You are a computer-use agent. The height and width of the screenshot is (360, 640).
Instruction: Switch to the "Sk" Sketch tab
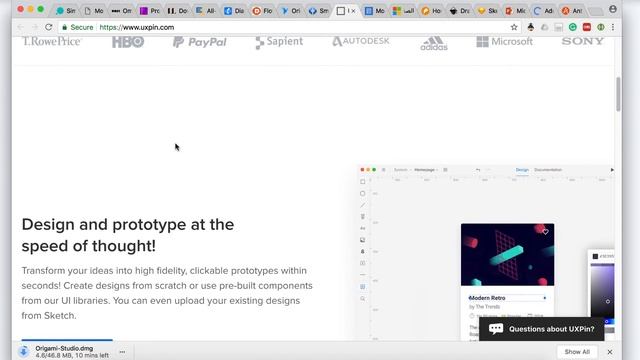coord(487,11)
